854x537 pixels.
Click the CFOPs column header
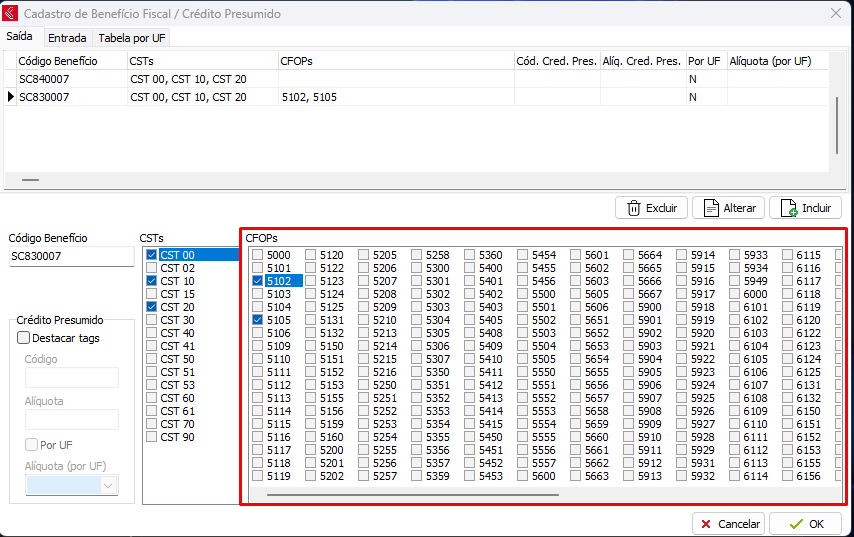(395, 61)
